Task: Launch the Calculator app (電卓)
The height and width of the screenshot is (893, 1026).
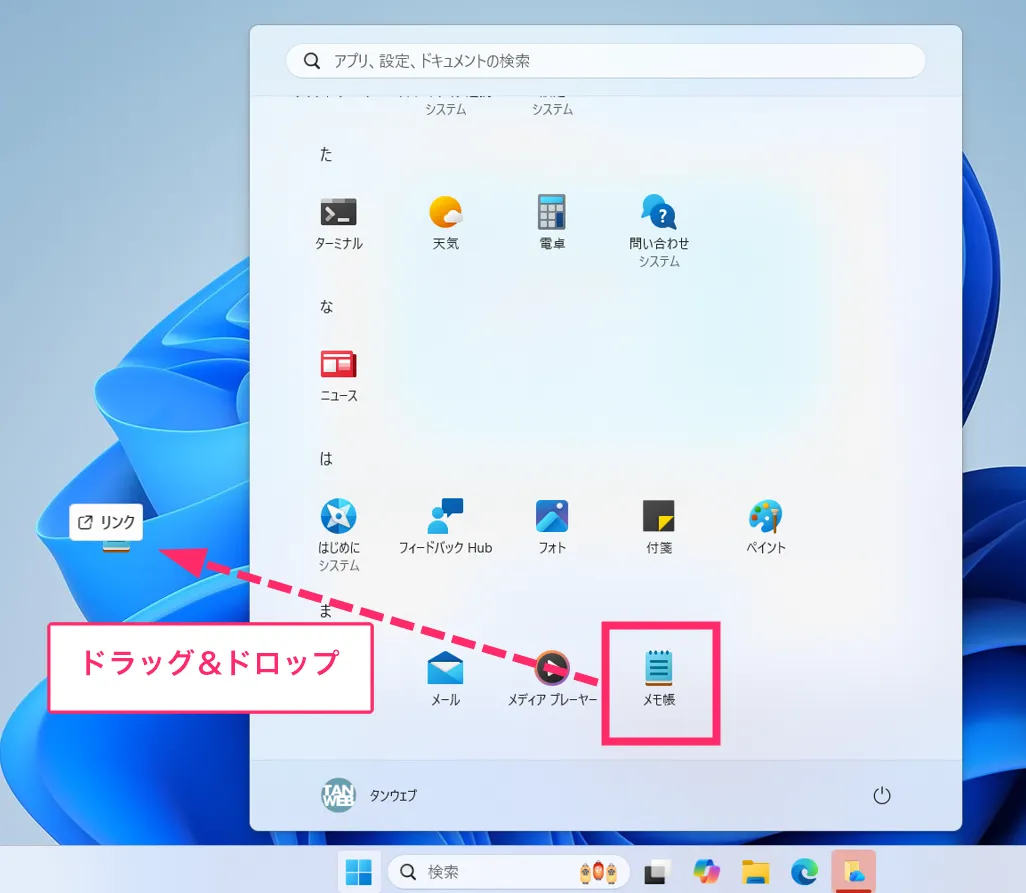Action: tap(552, 224)
